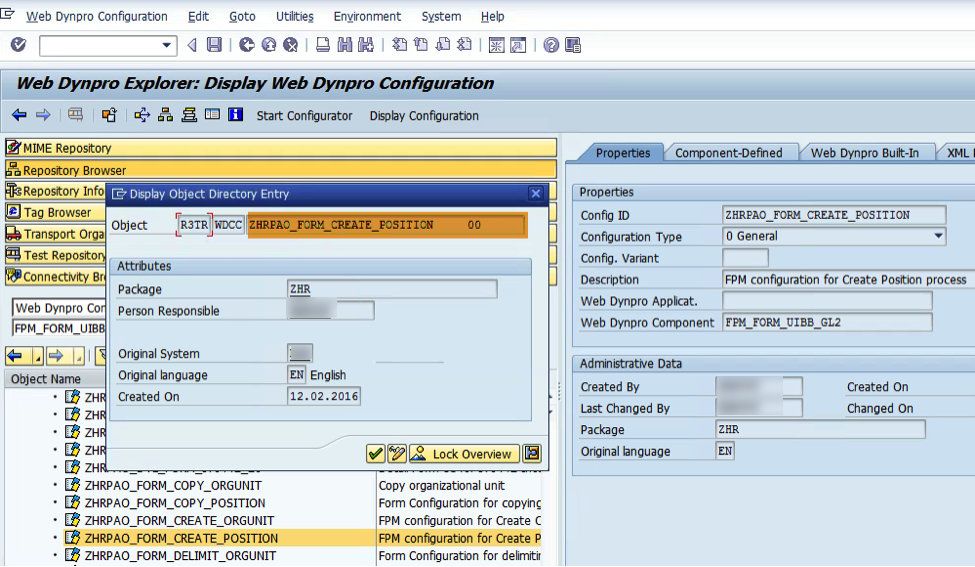Open the Configuration Type dropdown
975x567 pixels.
click(938, 236)
